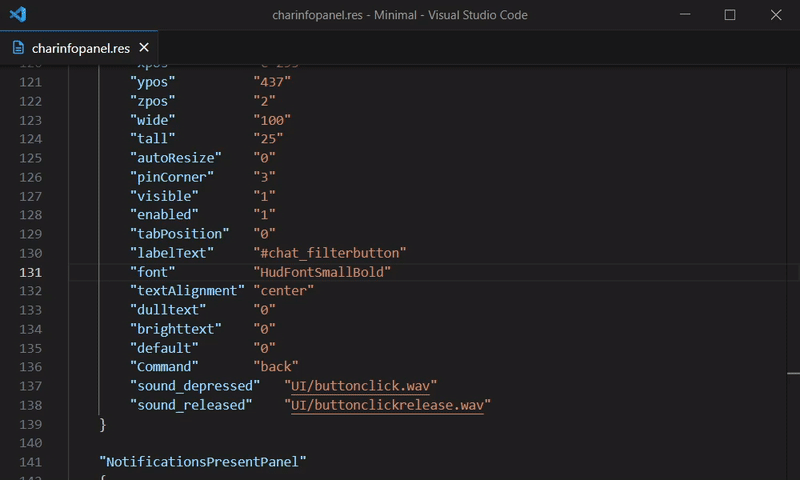800x480 pixels.
Task: Minimize the Visual Studio Code window
Action: click(685, 14)
